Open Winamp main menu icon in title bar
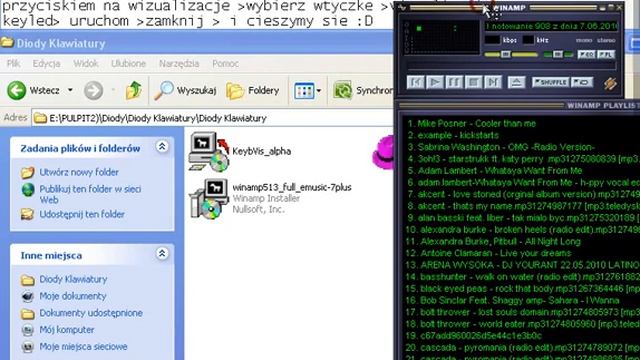The width and height of the screenshot is (640, 360). coord(403,7)
